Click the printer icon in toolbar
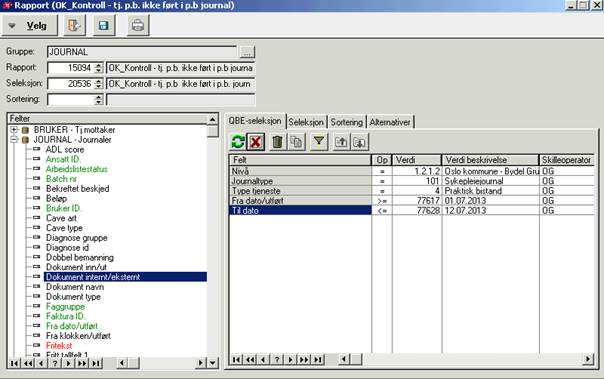This screenshot has width=604, height=379. pos(138,26)
